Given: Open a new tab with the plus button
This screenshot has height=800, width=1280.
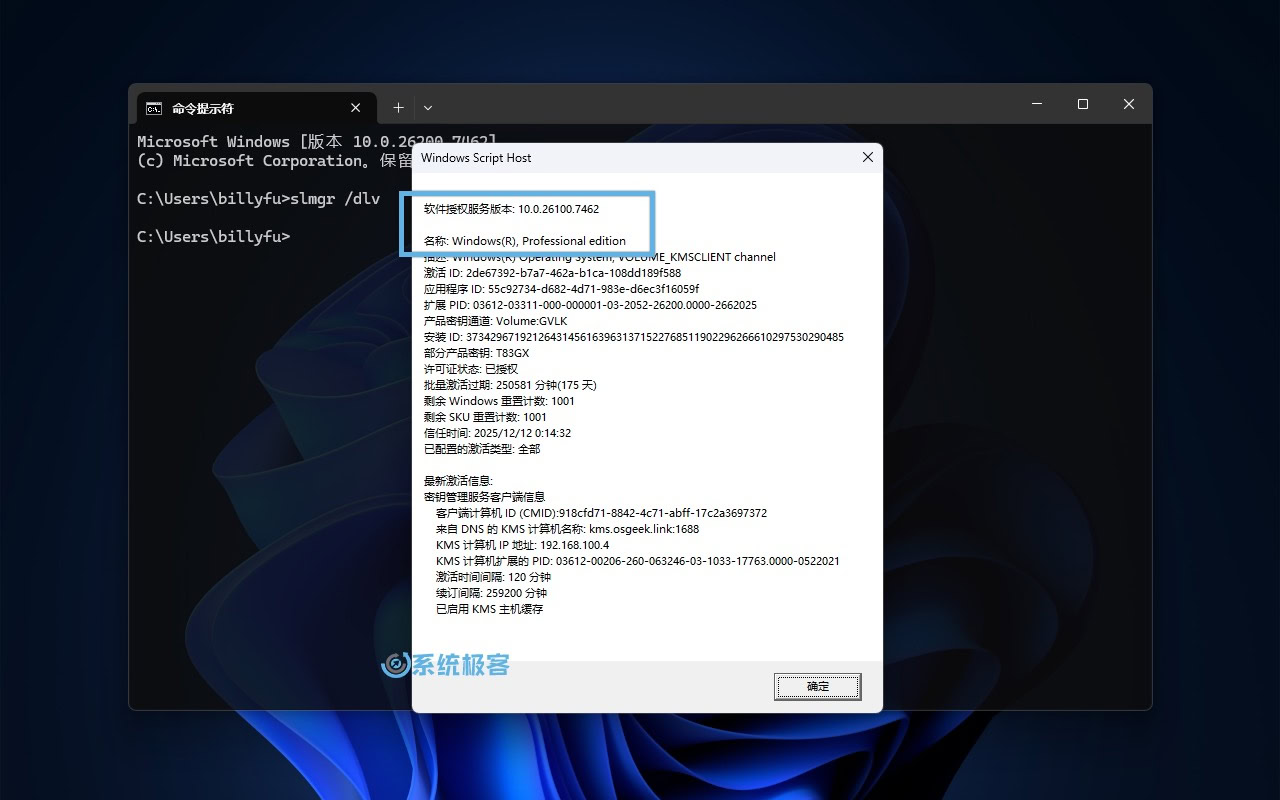Looking at the screenshot, I should click(x=397, y=107).
